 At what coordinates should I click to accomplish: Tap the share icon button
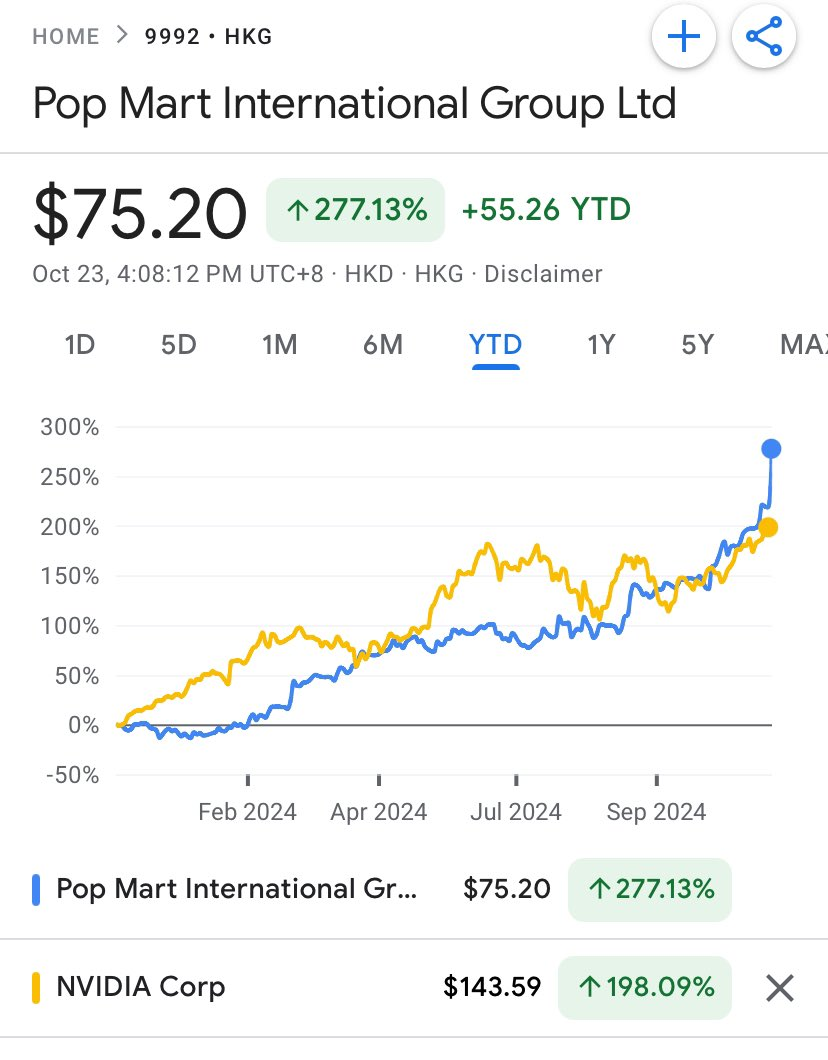[x=764, y=38]
